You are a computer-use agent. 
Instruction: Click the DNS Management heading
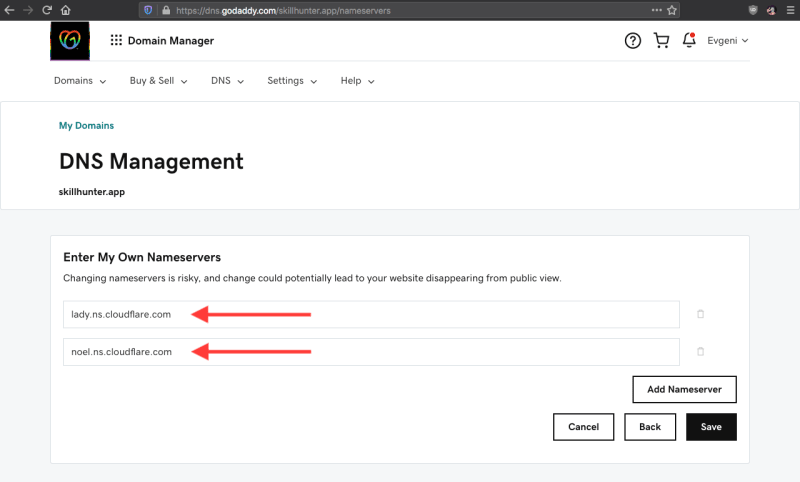(x=151, y=161)
